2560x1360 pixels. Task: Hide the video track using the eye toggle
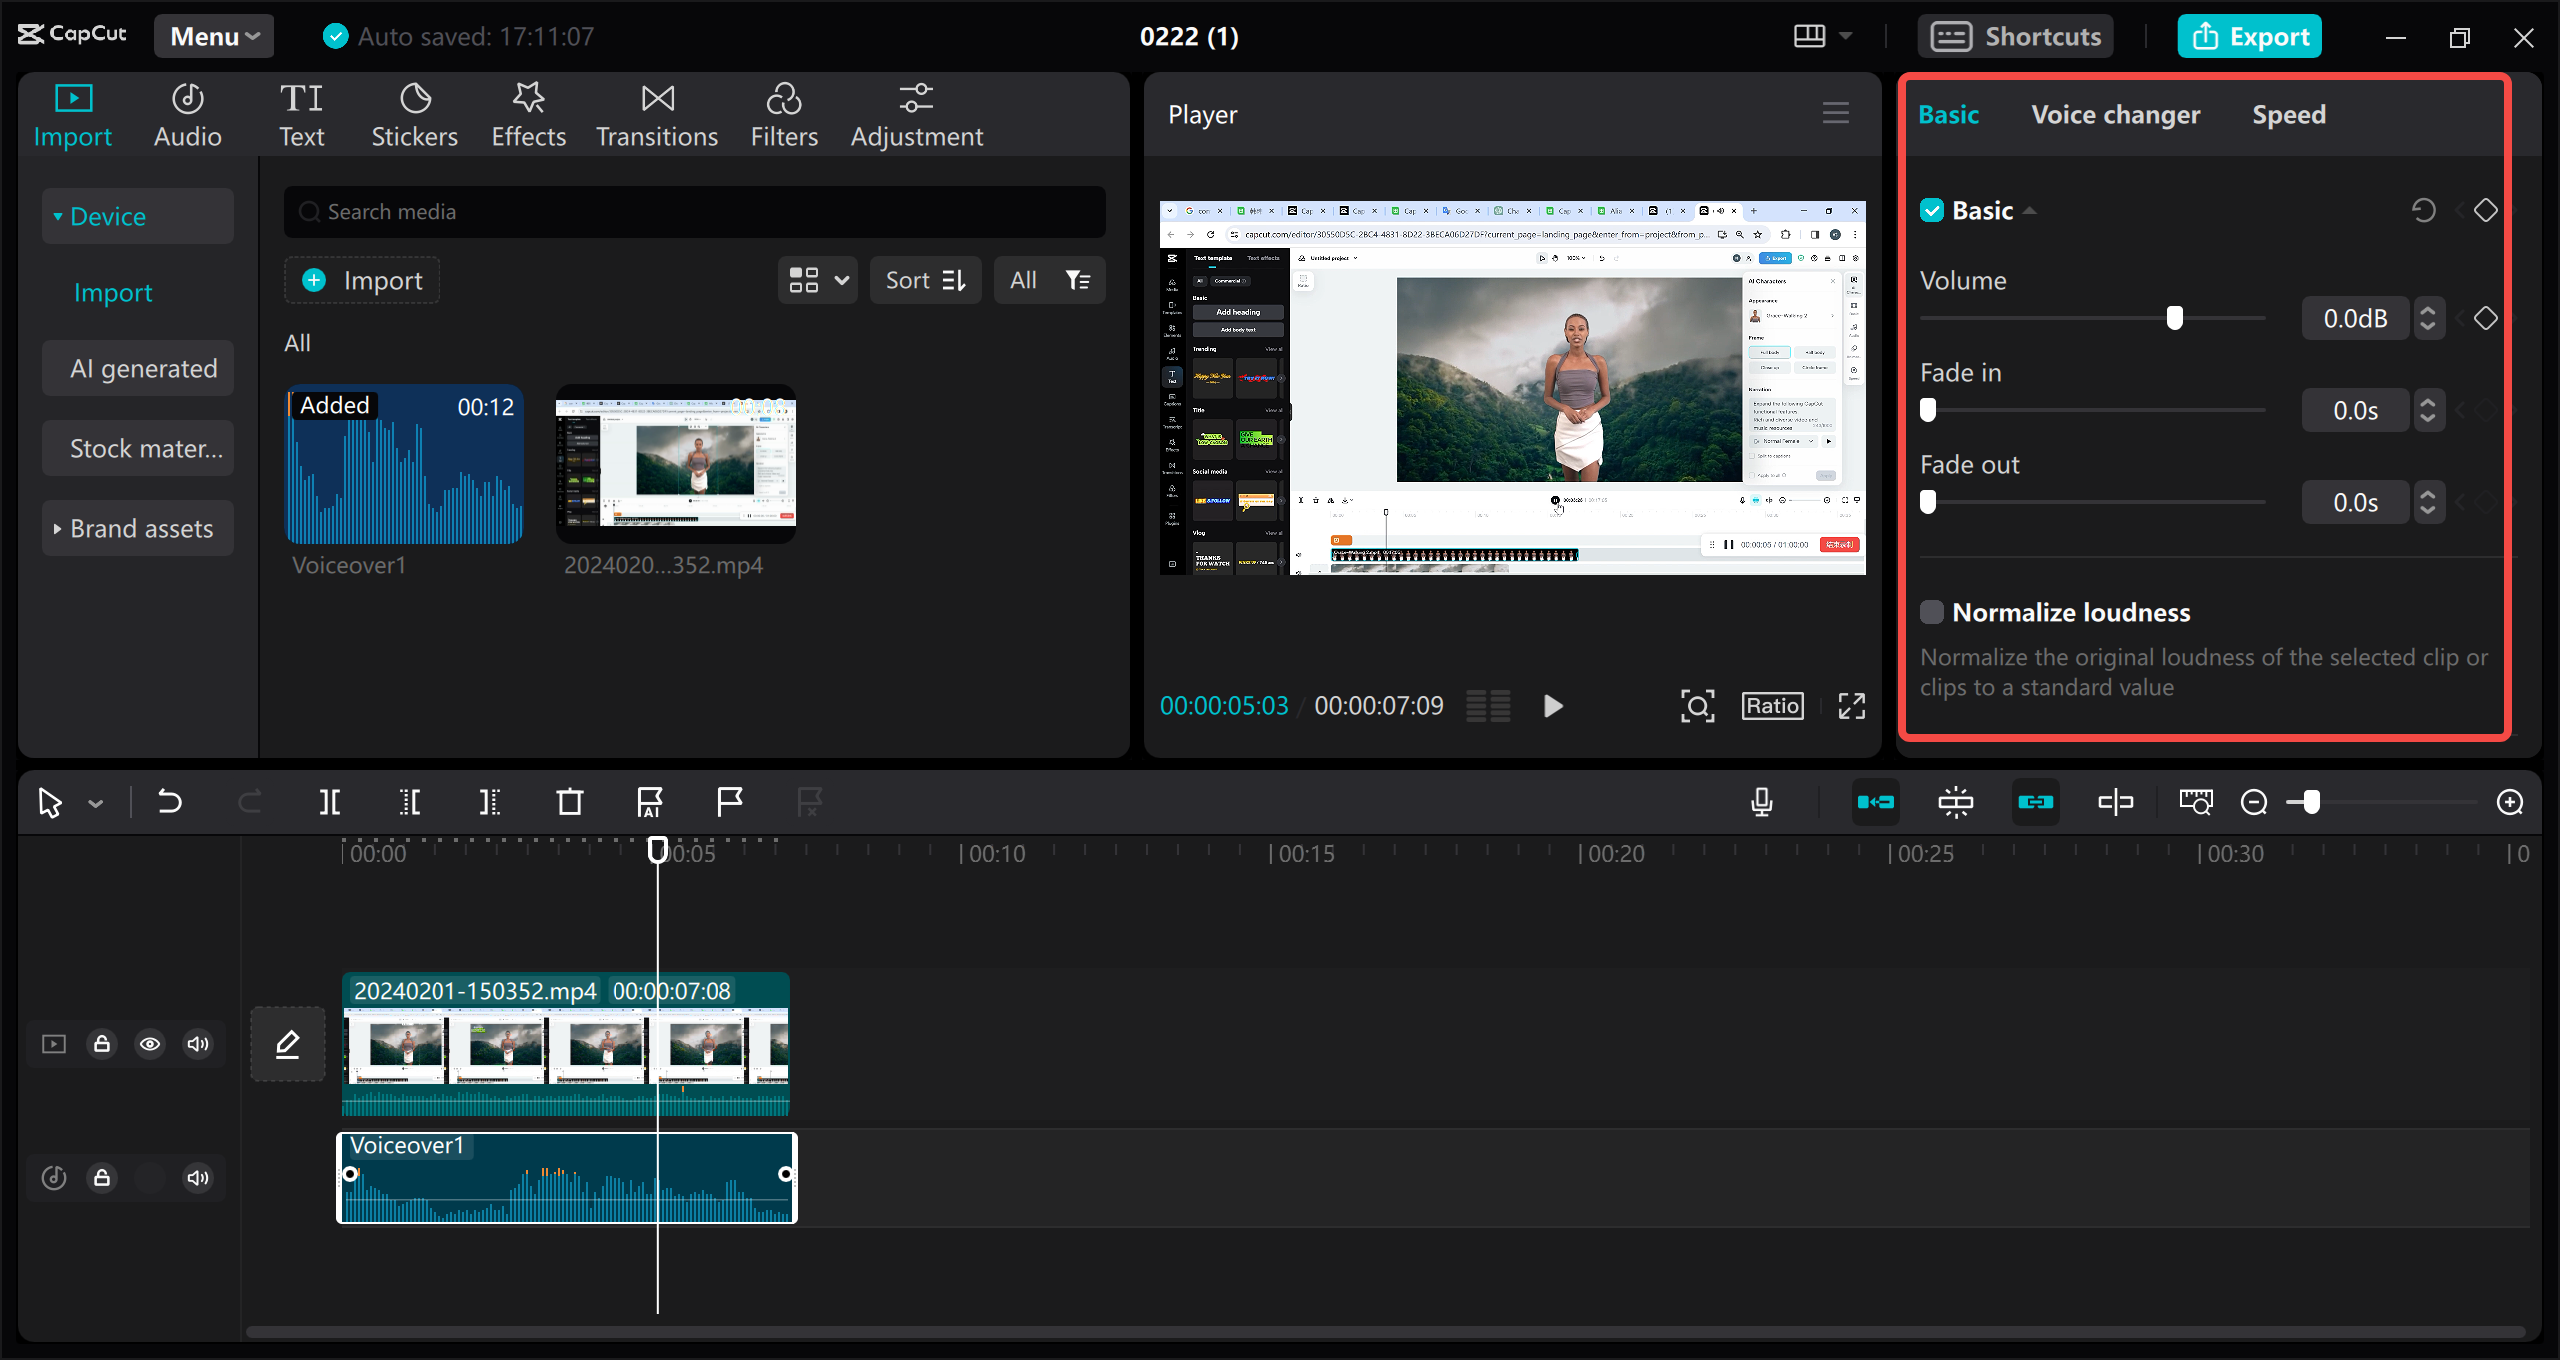pyautogui.click(x=150, y=1043)
